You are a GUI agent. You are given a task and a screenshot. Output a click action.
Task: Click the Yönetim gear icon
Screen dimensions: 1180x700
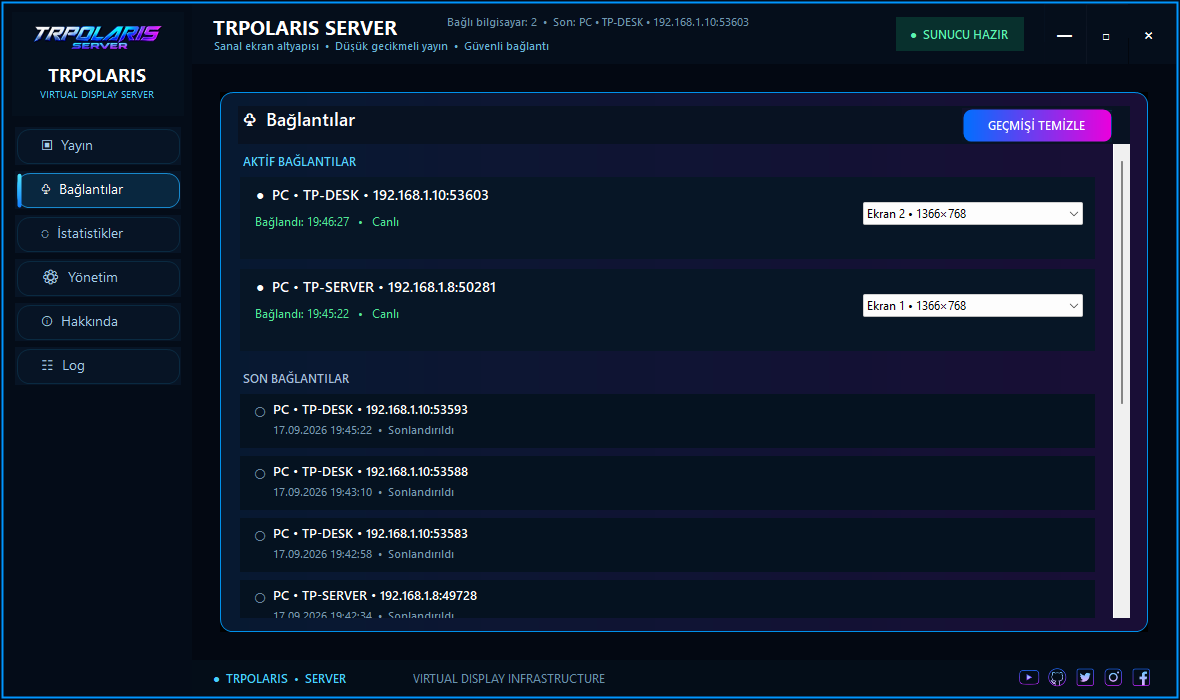[50, 277]
